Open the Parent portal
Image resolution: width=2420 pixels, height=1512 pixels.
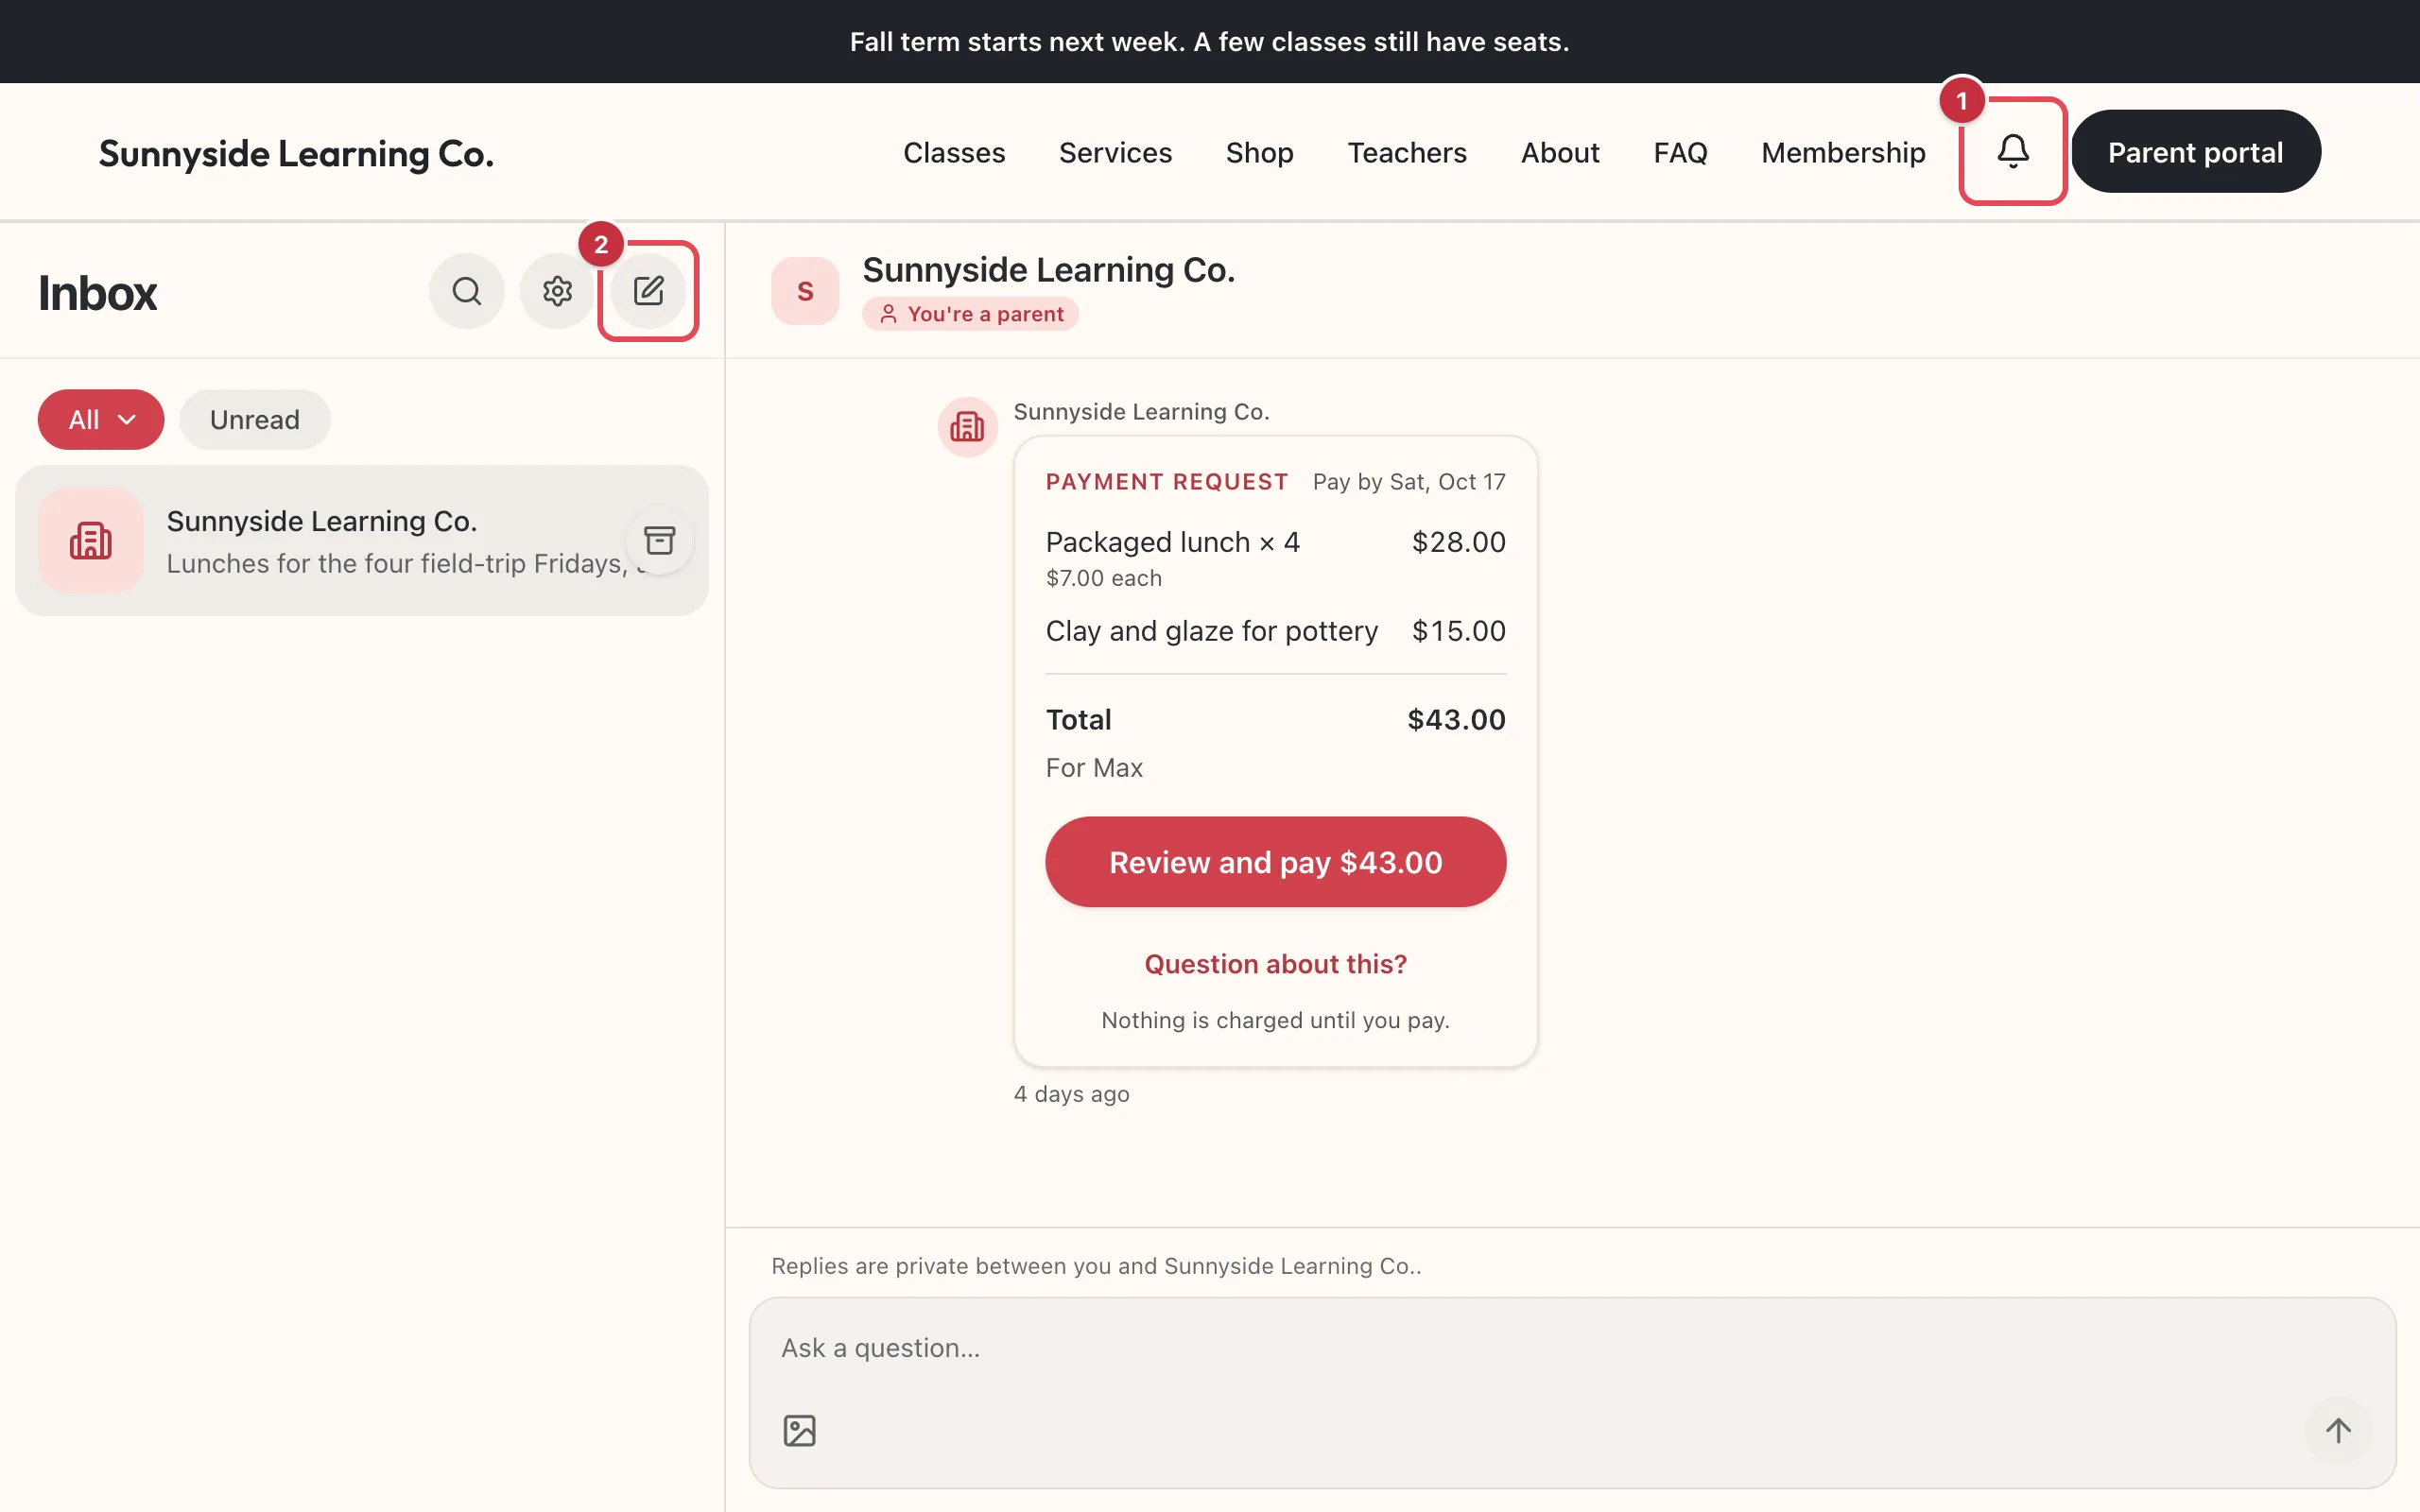(x=2195, y=151)
